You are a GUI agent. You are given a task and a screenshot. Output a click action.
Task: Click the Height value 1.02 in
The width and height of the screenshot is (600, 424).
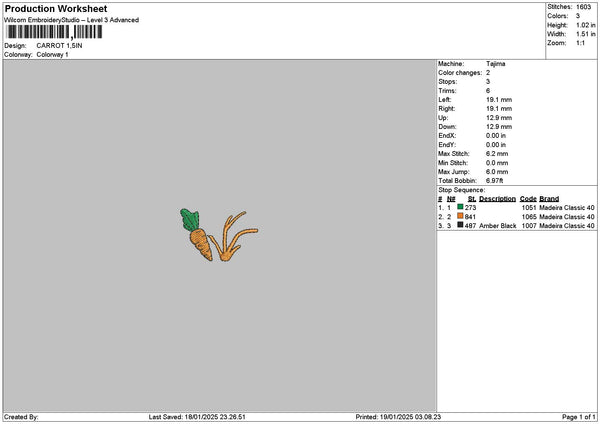585,25
